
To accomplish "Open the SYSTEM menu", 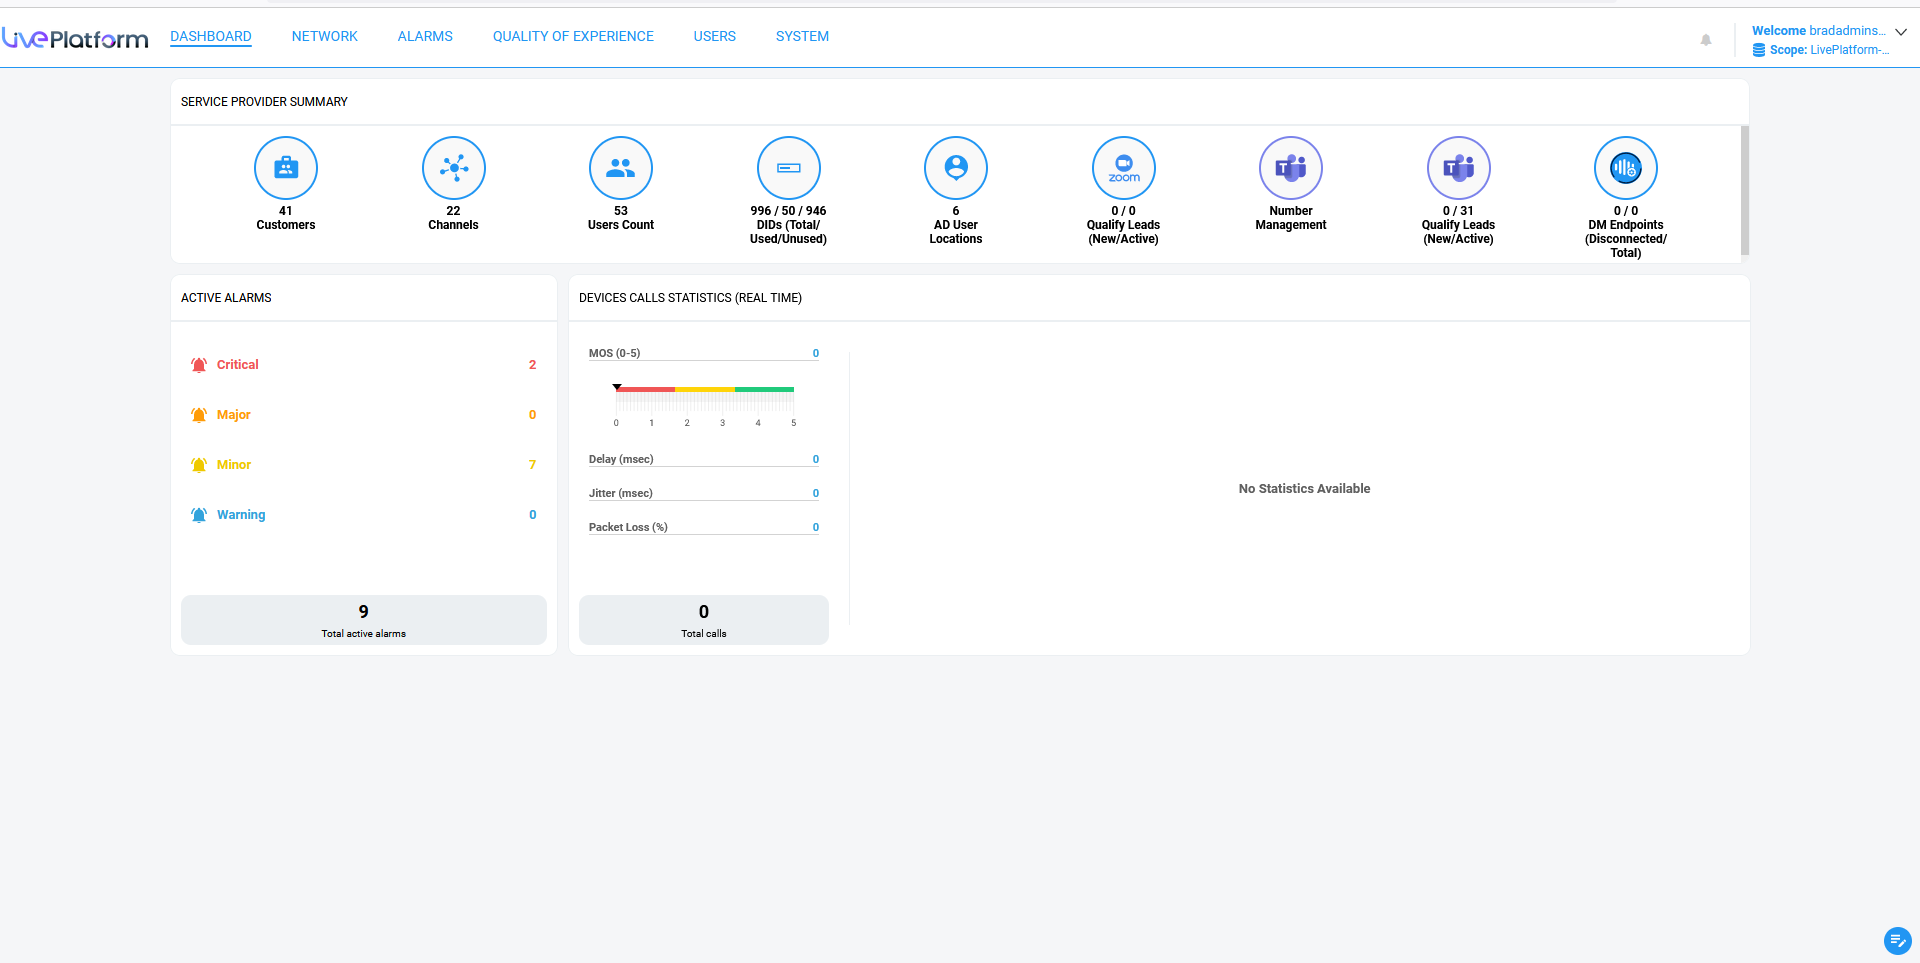I will coord(802,36).
